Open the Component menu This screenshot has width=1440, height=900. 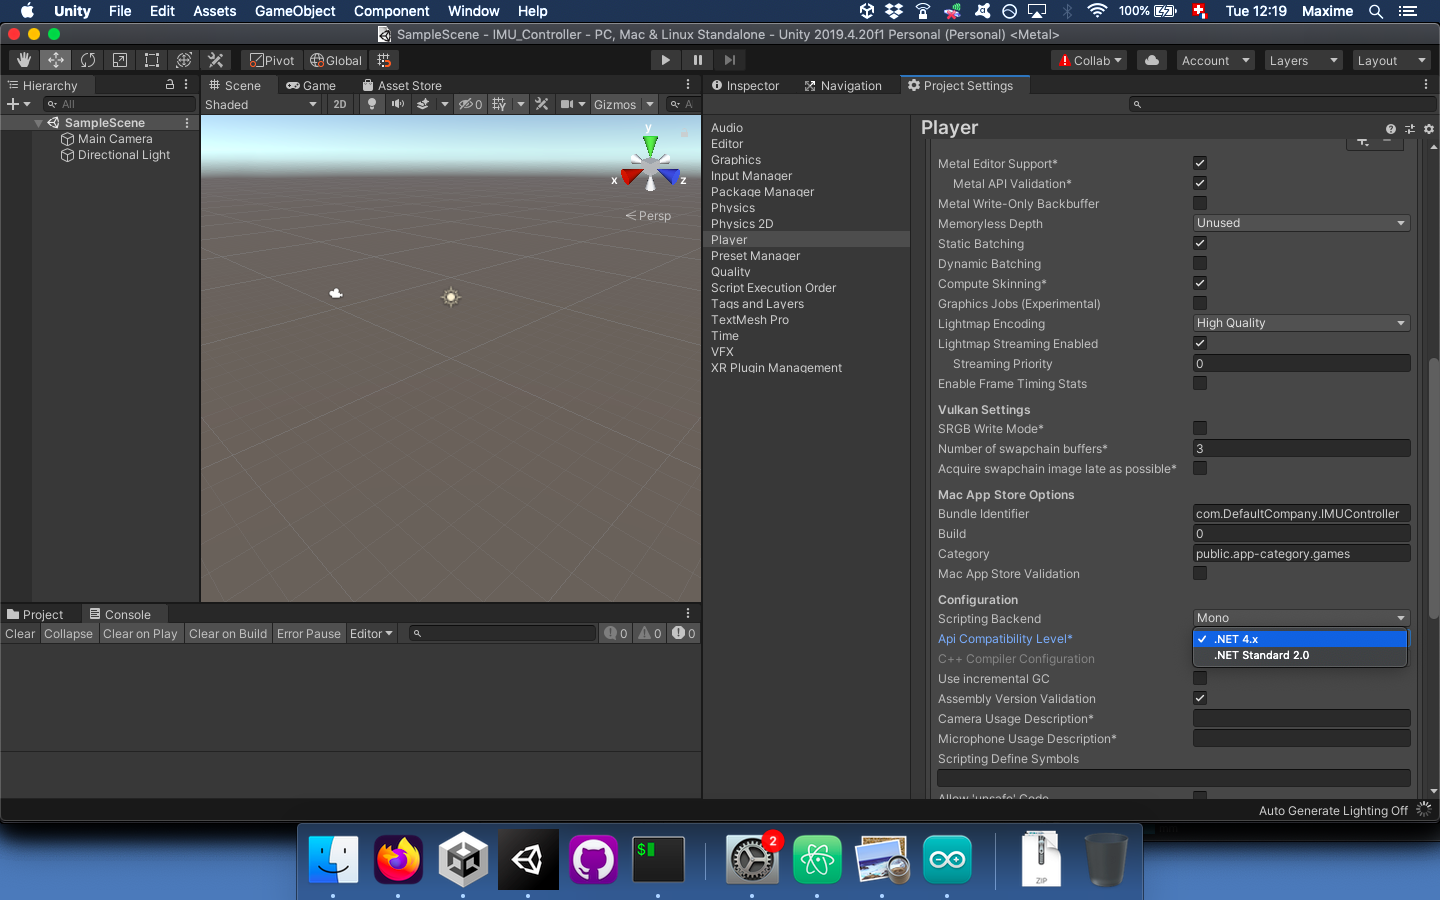pyautogui.click(x=391, y=11)
